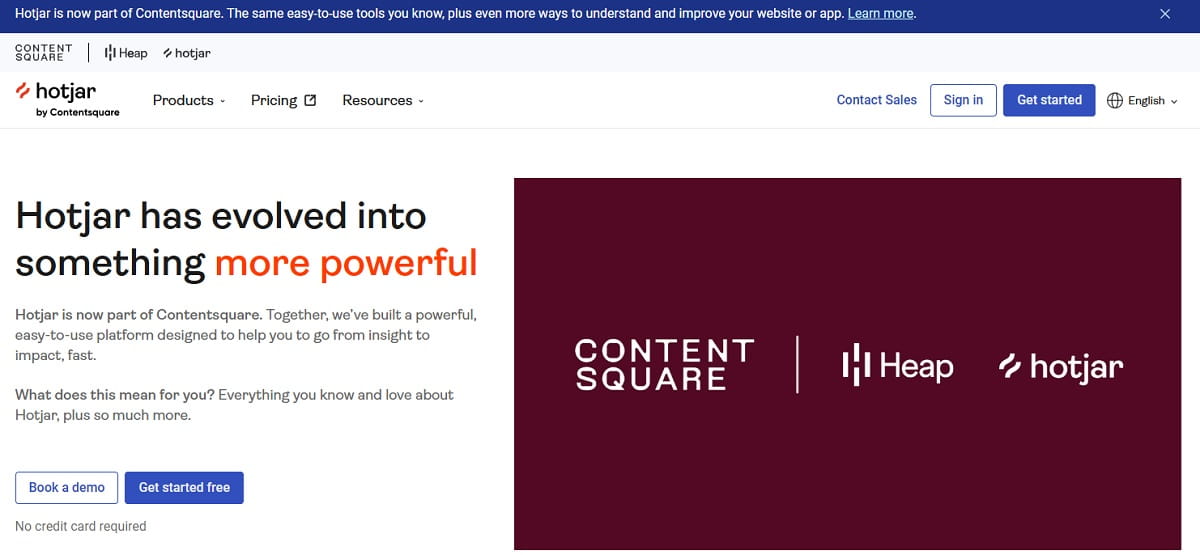This screenshot has width=1200, height=555.
Task: Click the globe language icon
Action: (x=1115, y=100)
